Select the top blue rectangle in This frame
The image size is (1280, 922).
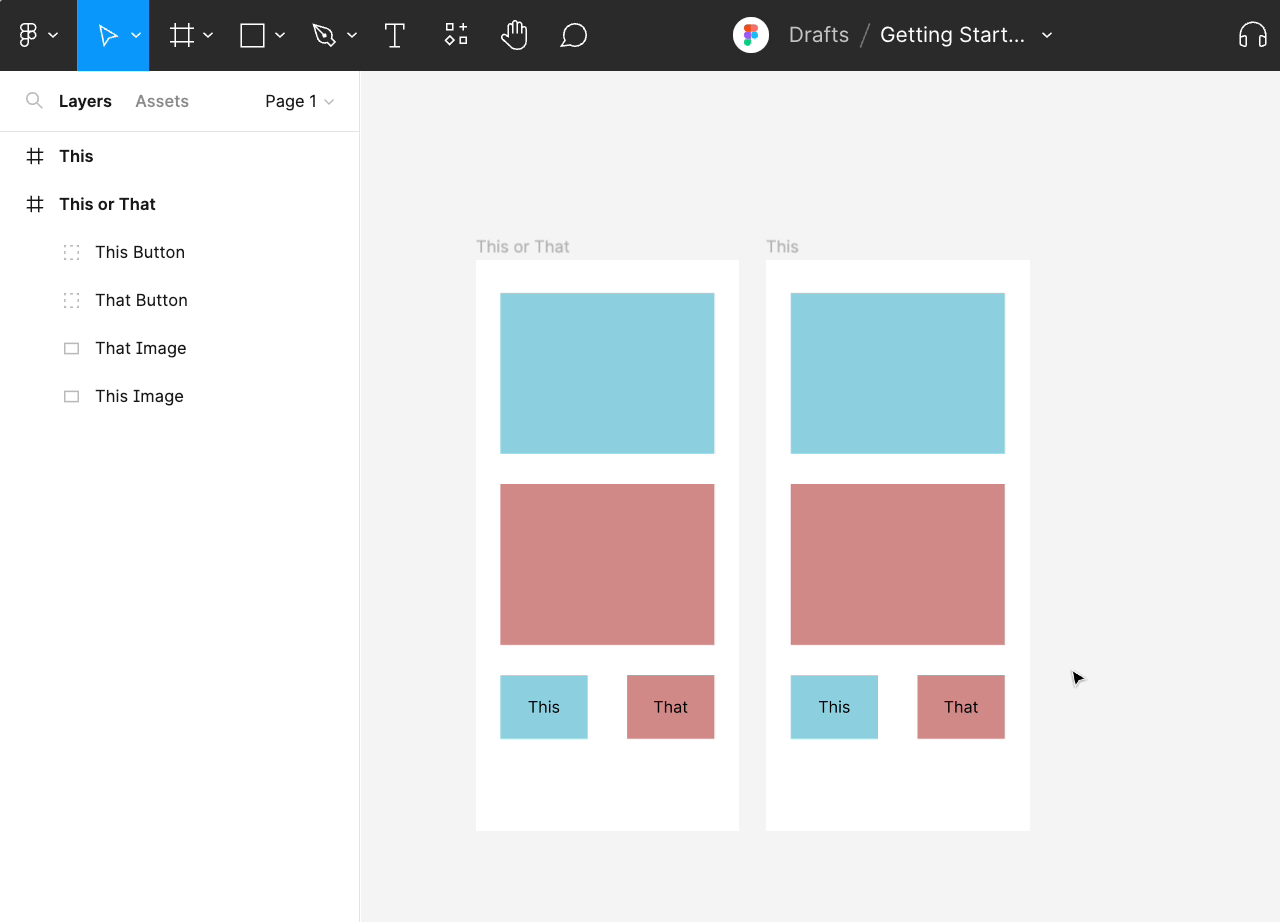pyautogui.click(x=897, y=373)
